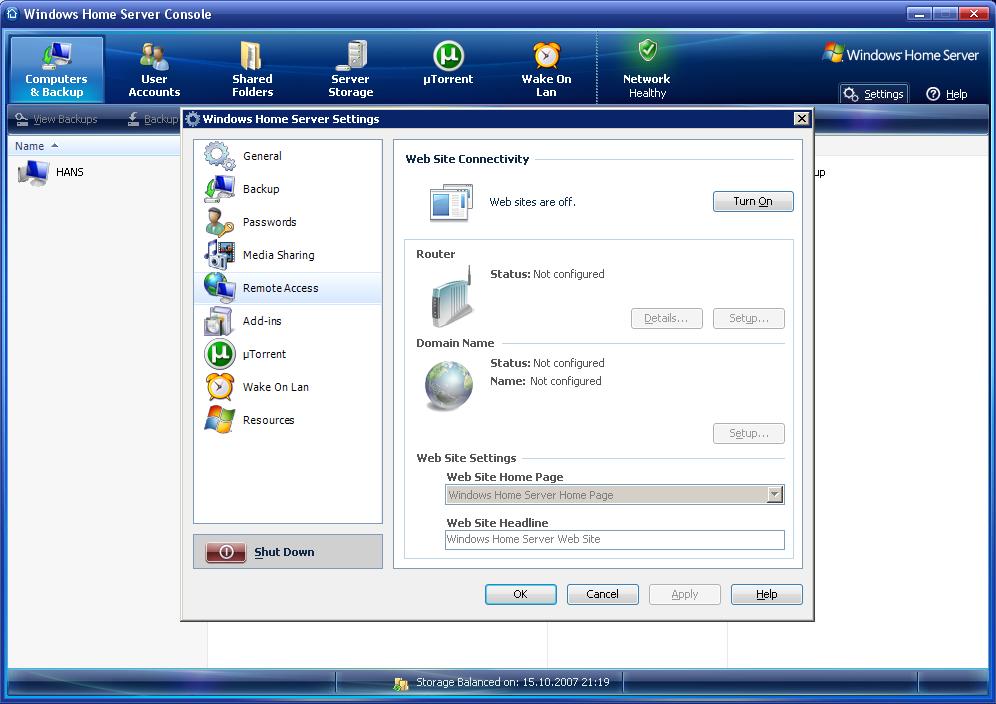The image size is (996, 704).
Task: Select Remote Access globe icon
Action: tap(220, 288)
